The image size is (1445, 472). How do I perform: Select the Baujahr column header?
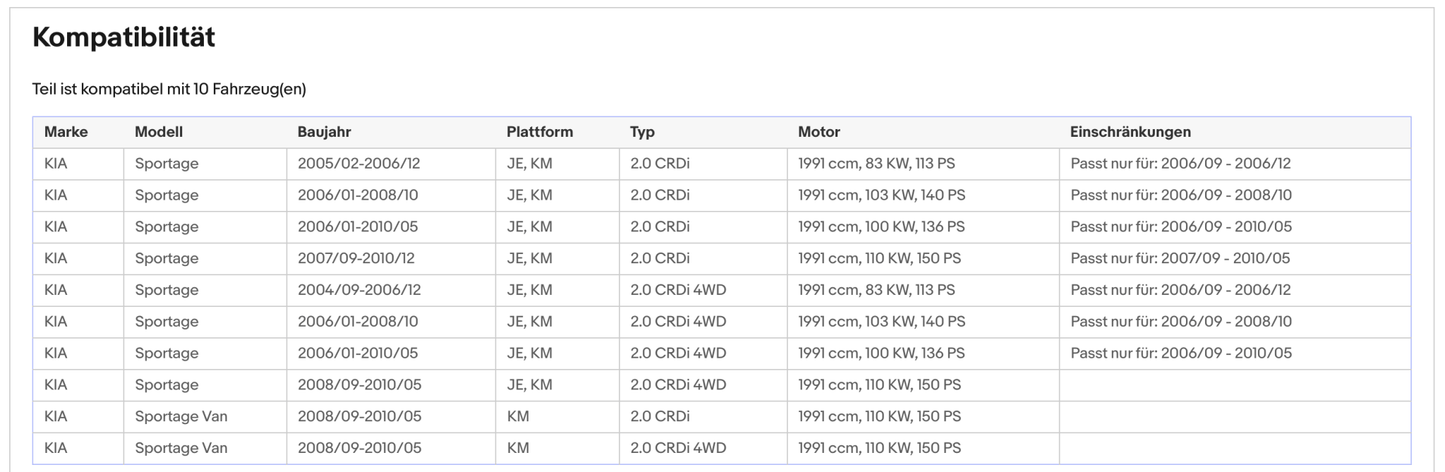324,132
